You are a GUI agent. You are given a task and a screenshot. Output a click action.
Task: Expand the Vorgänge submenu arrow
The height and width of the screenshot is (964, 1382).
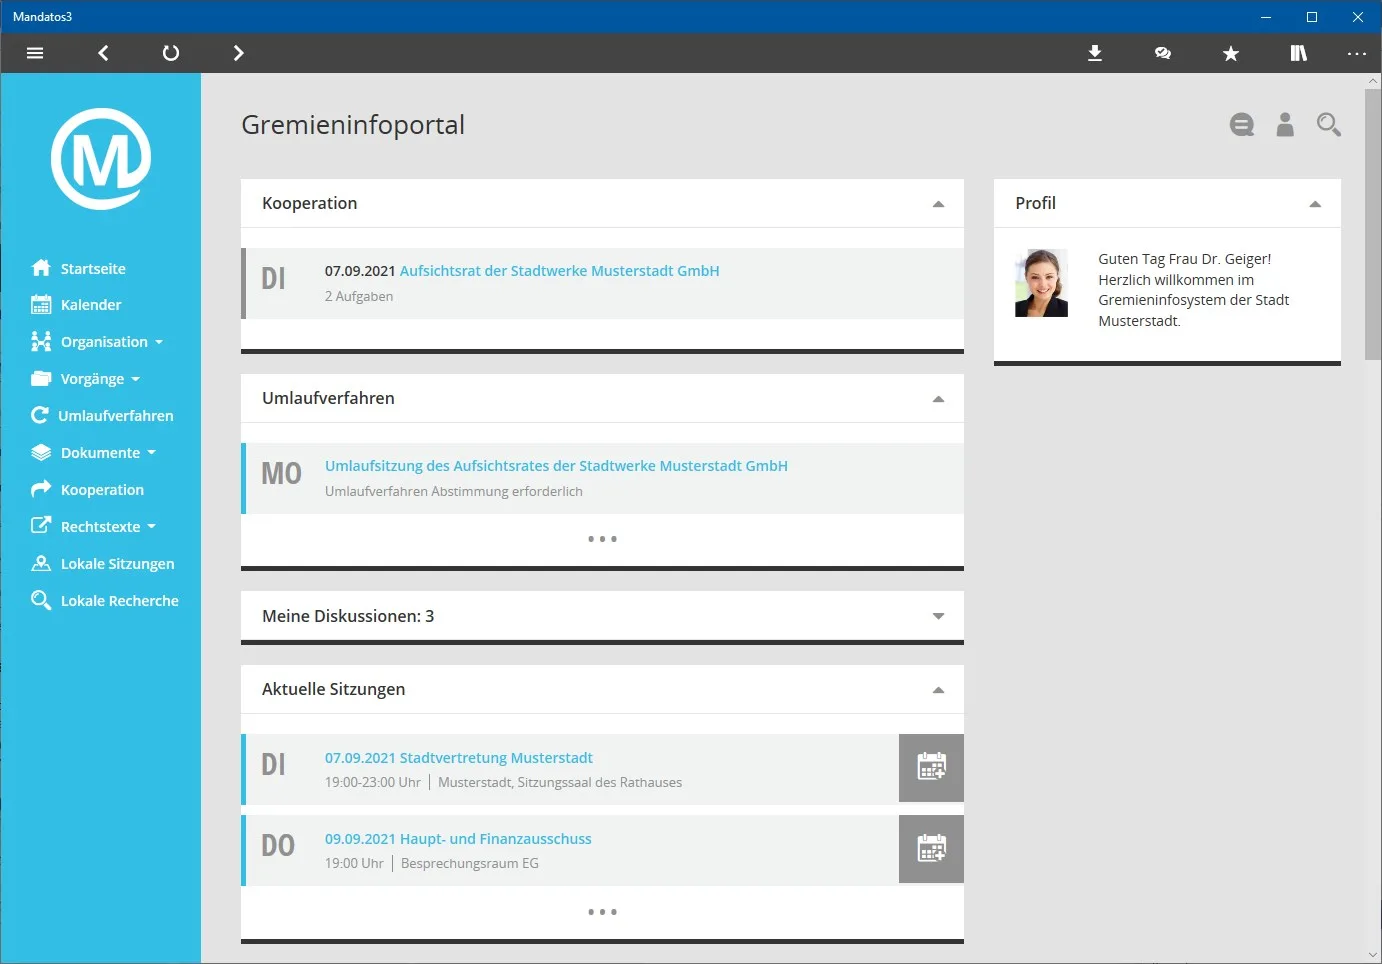(x=136, y=379)
